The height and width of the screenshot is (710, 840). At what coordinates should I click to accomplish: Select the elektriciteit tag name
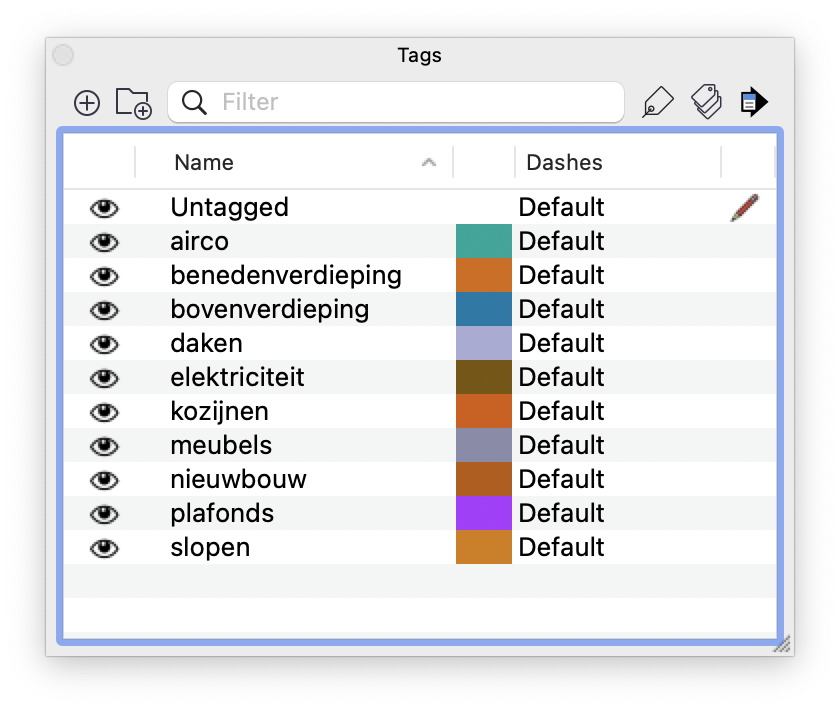(237, 377)
